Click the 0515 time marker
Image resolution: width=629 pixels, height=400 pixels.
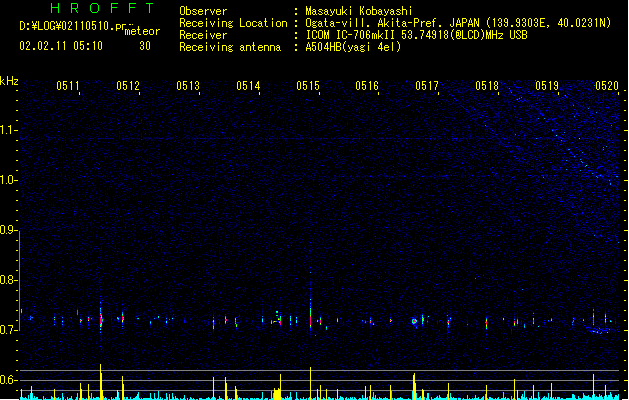coord(308,86)
